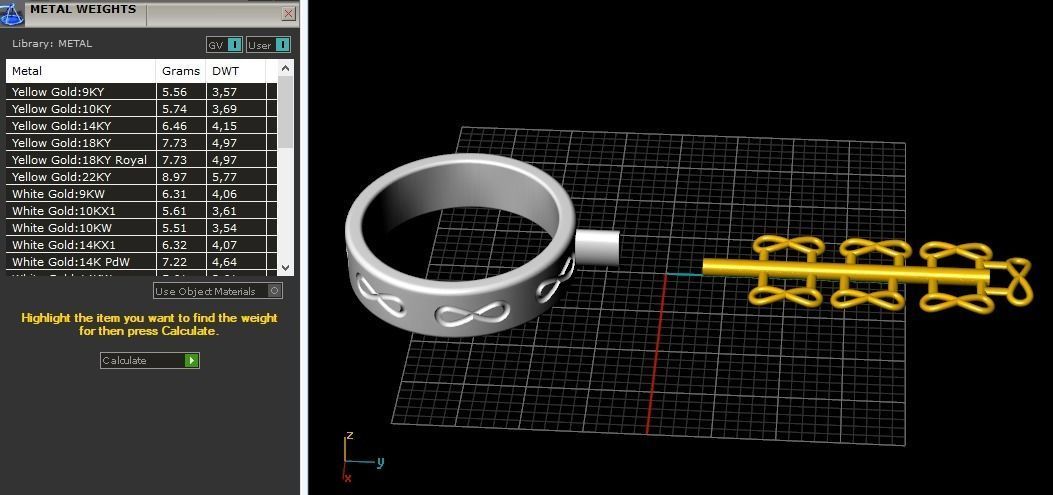The height and width of the screenshot is (495, 1053).
Task: Select the Yellow Gold:18KY Royal row
Action: 142,160
